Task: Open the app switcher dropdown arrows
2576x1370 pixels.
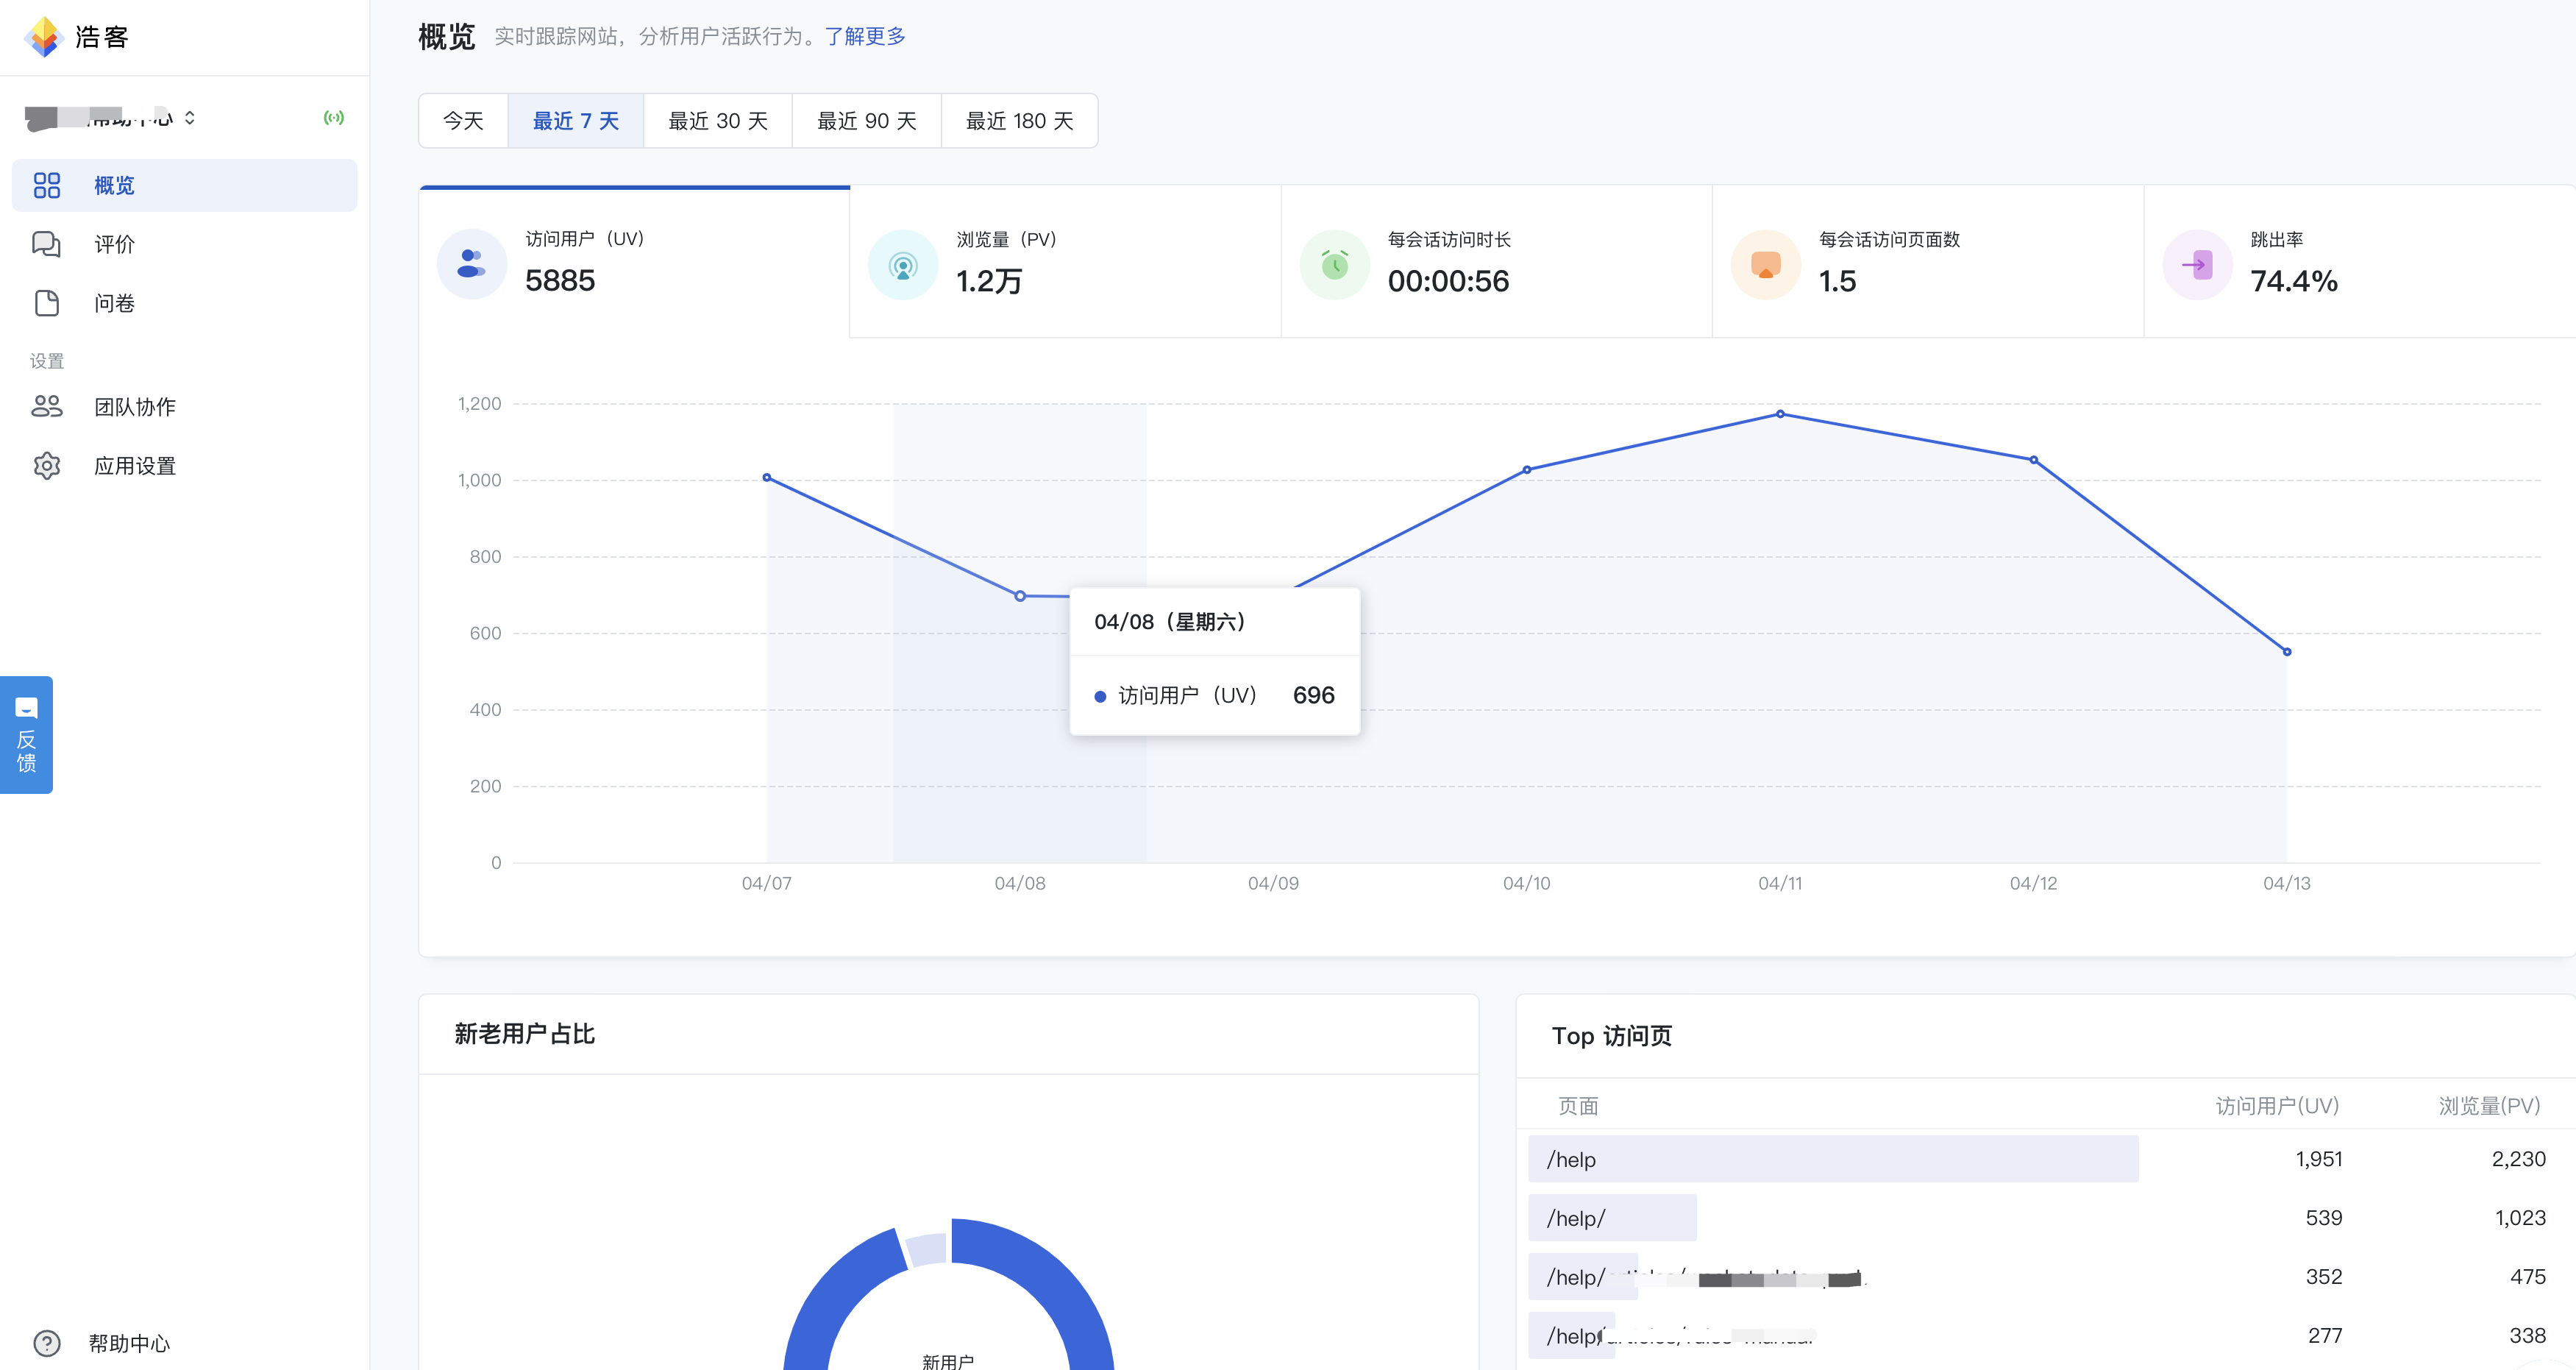Action: 190,118
